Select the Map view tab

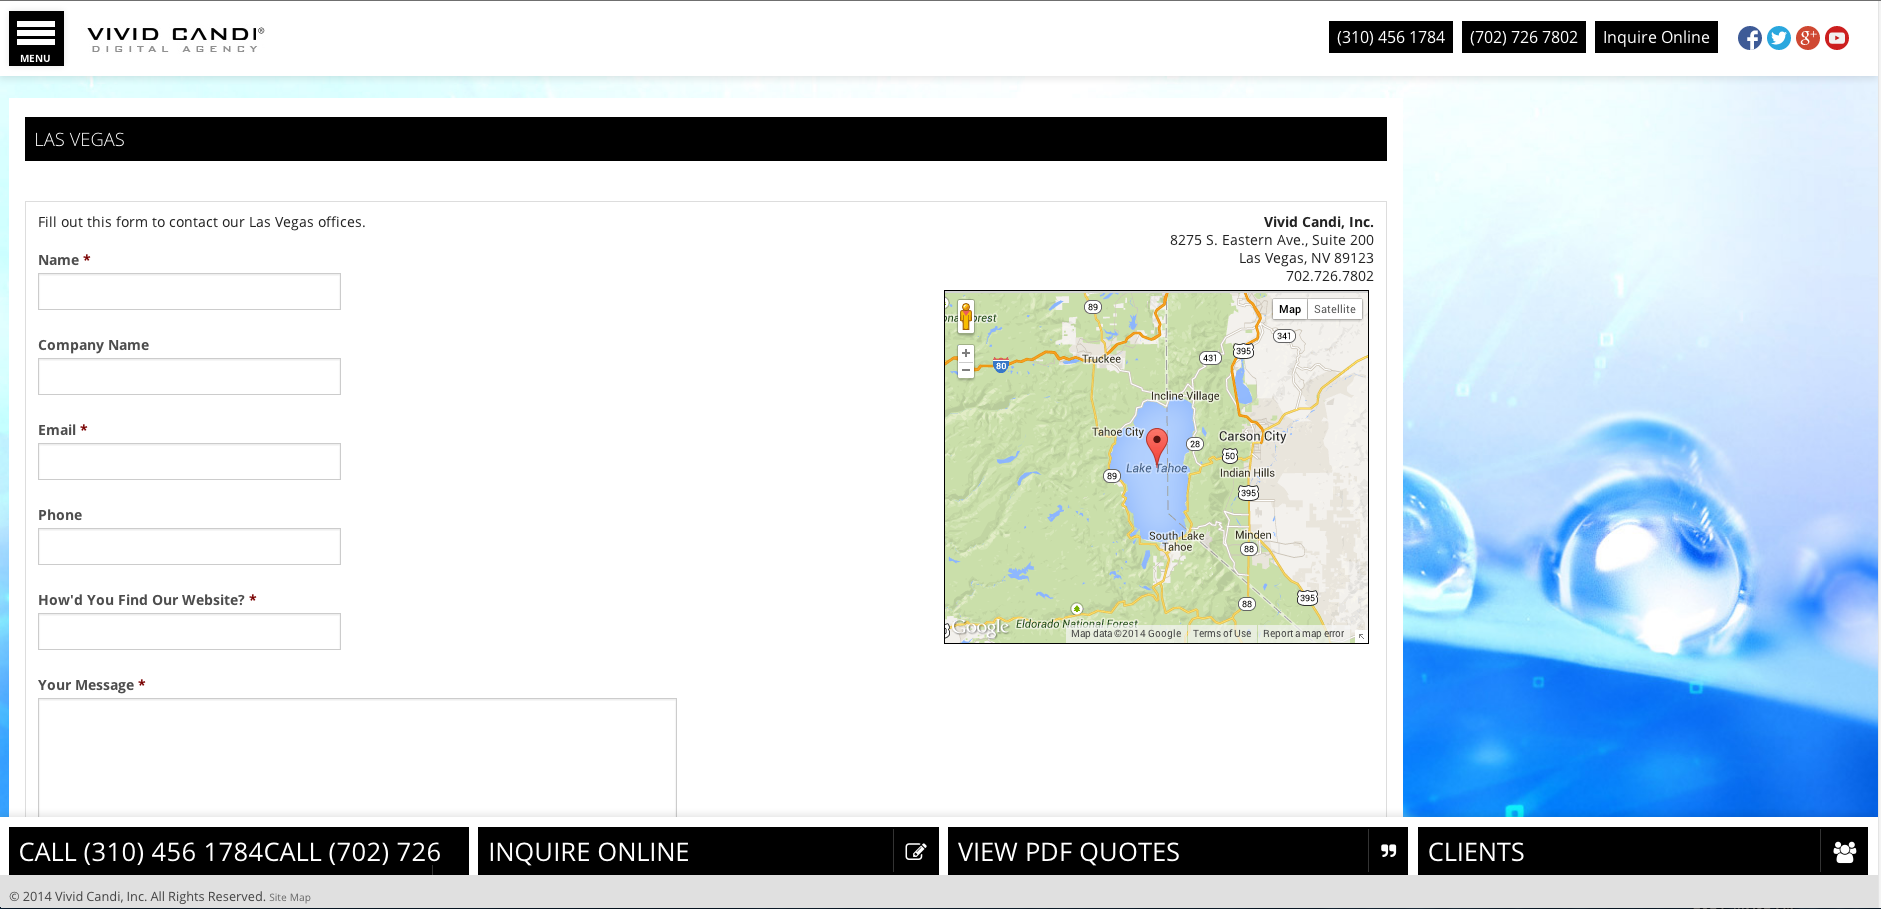1290,310
